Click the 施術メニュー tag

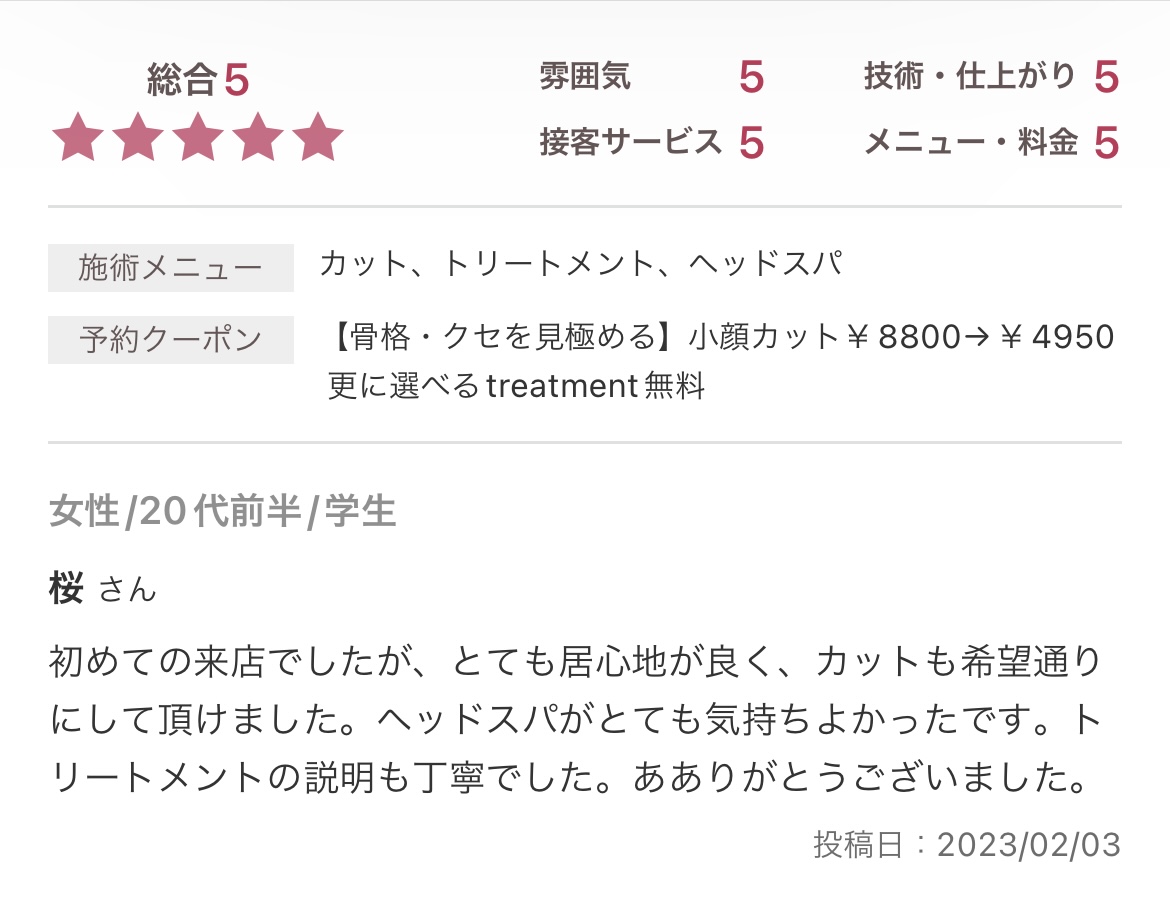(171, 268)
